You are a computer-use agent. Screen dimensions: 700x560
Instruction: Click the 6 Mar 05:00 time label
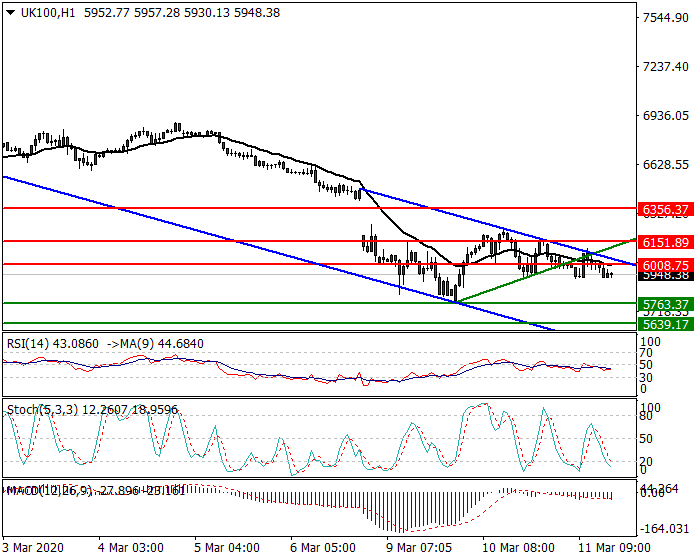pos(323,547)
